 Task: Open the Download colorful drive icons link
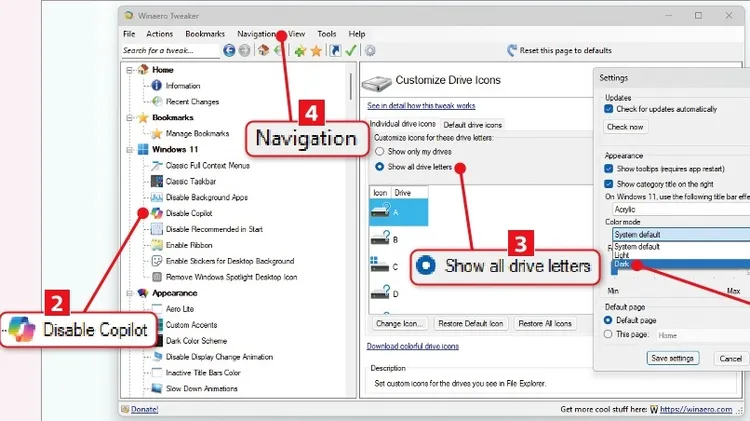tap(413, 346)
